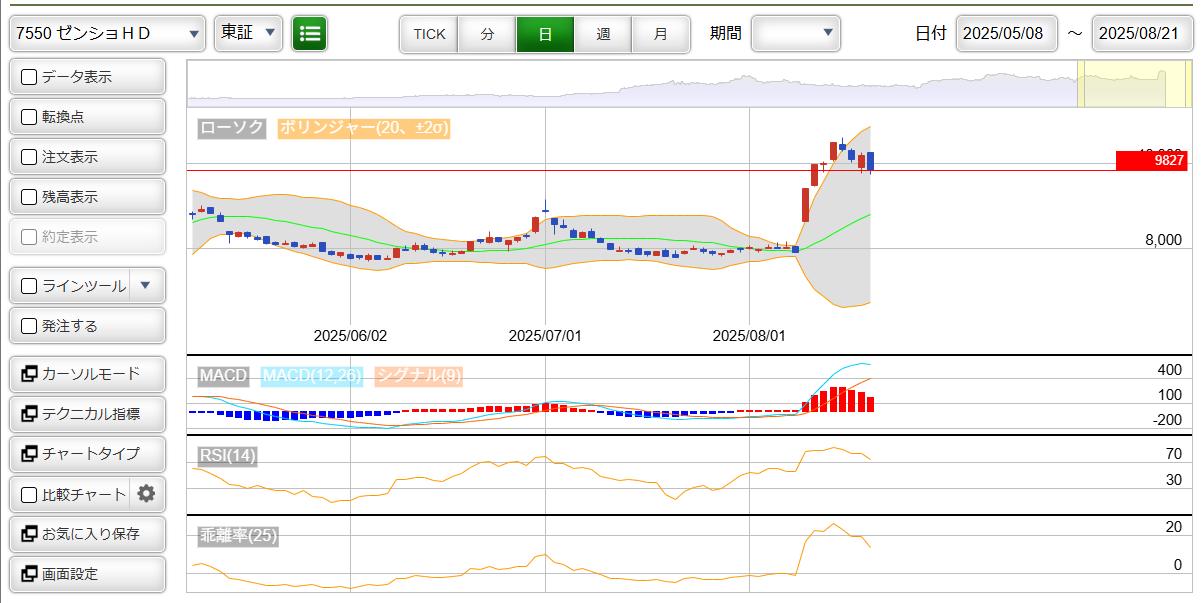Expand the stock symbol dropdown 7550 ゼンショＨＤ
This screenshot has height=603, width=1204.
coord(107,34)
